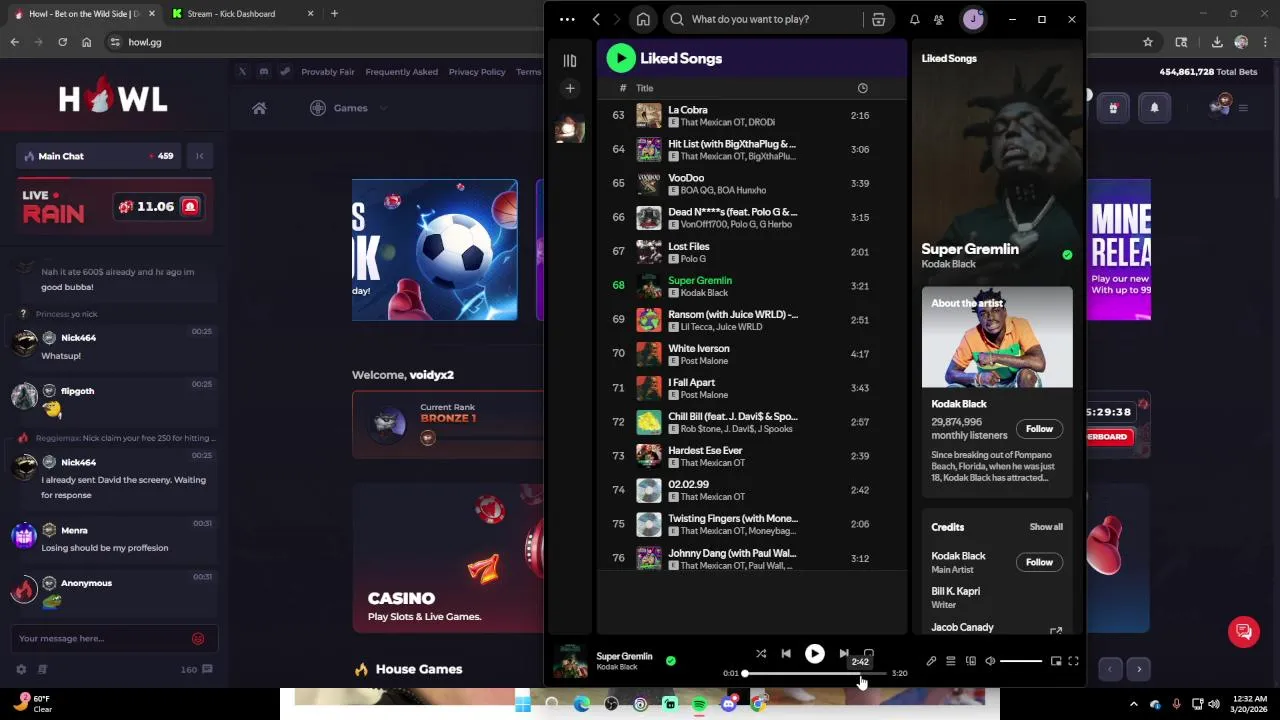The image size is (1280, 720).
Task: Bookmark this page with the star icon
Action: coord(1148,42)
